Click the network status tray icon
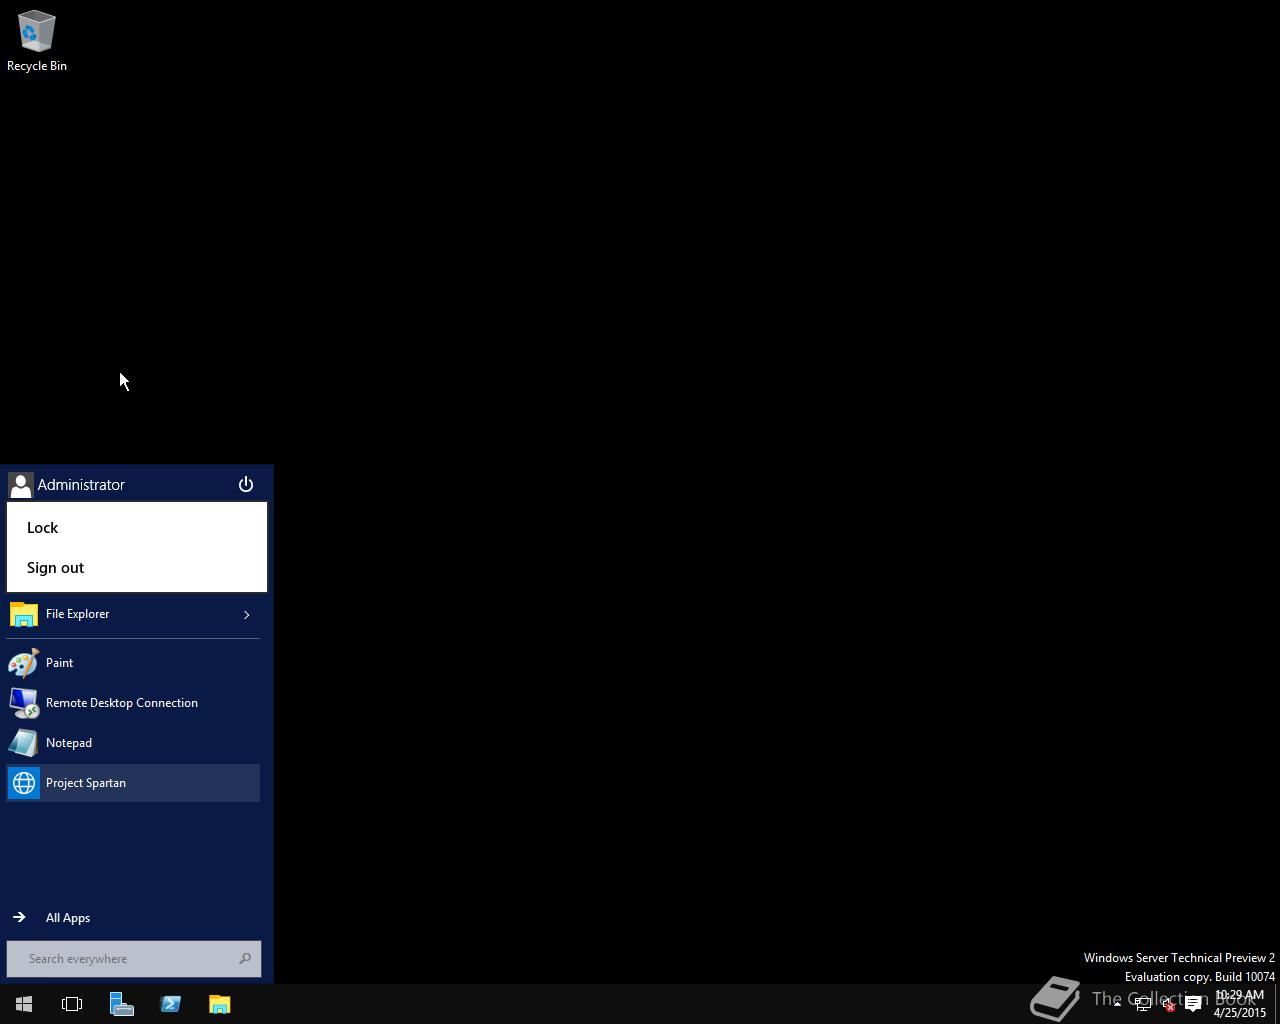 coord(1143,1004)
